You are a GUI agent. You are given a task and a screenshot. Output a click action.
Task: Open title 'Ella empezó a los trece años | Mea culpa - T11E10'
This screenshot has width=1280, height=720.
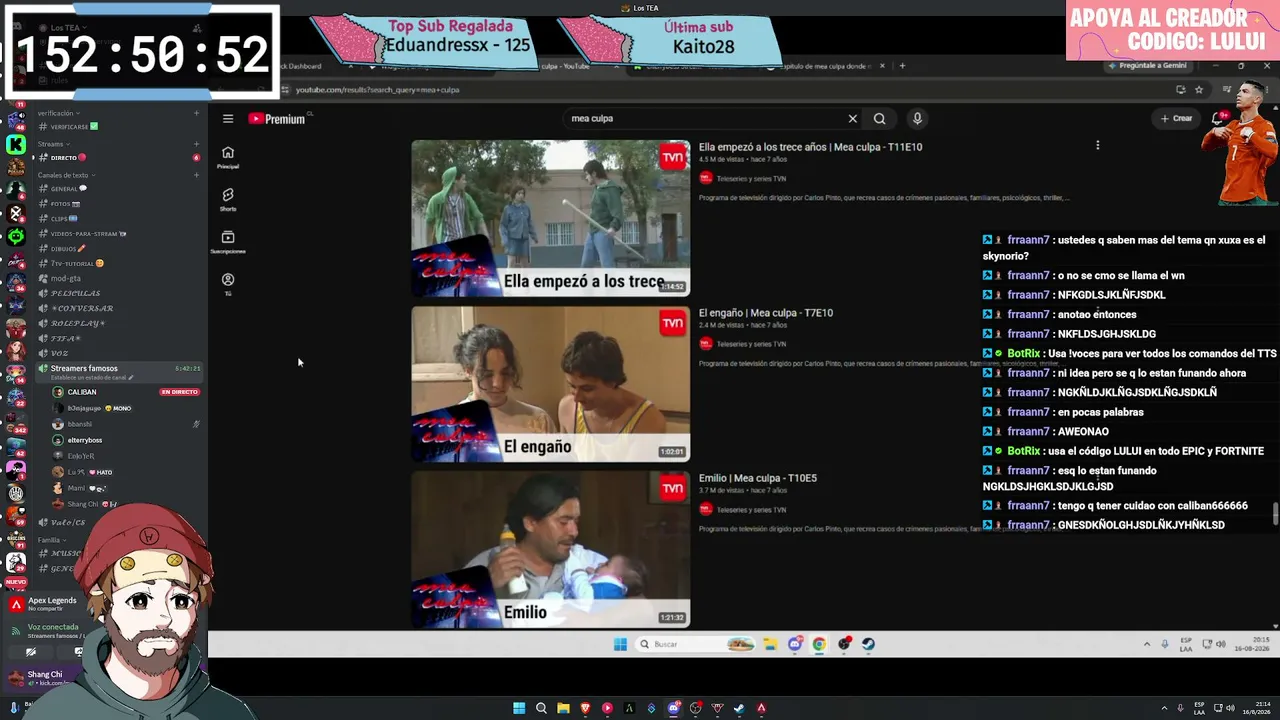(810, 147)
